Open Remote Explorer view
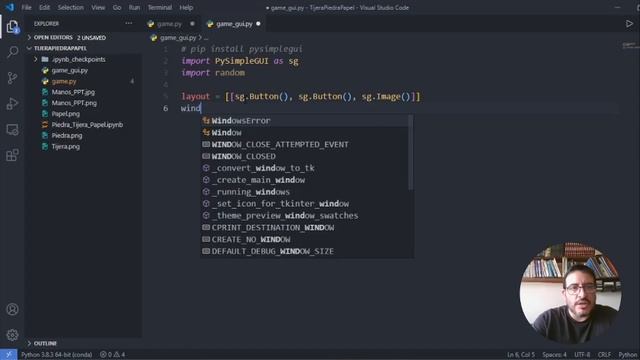Screen dimensions: 640x360 coord(12,129)
